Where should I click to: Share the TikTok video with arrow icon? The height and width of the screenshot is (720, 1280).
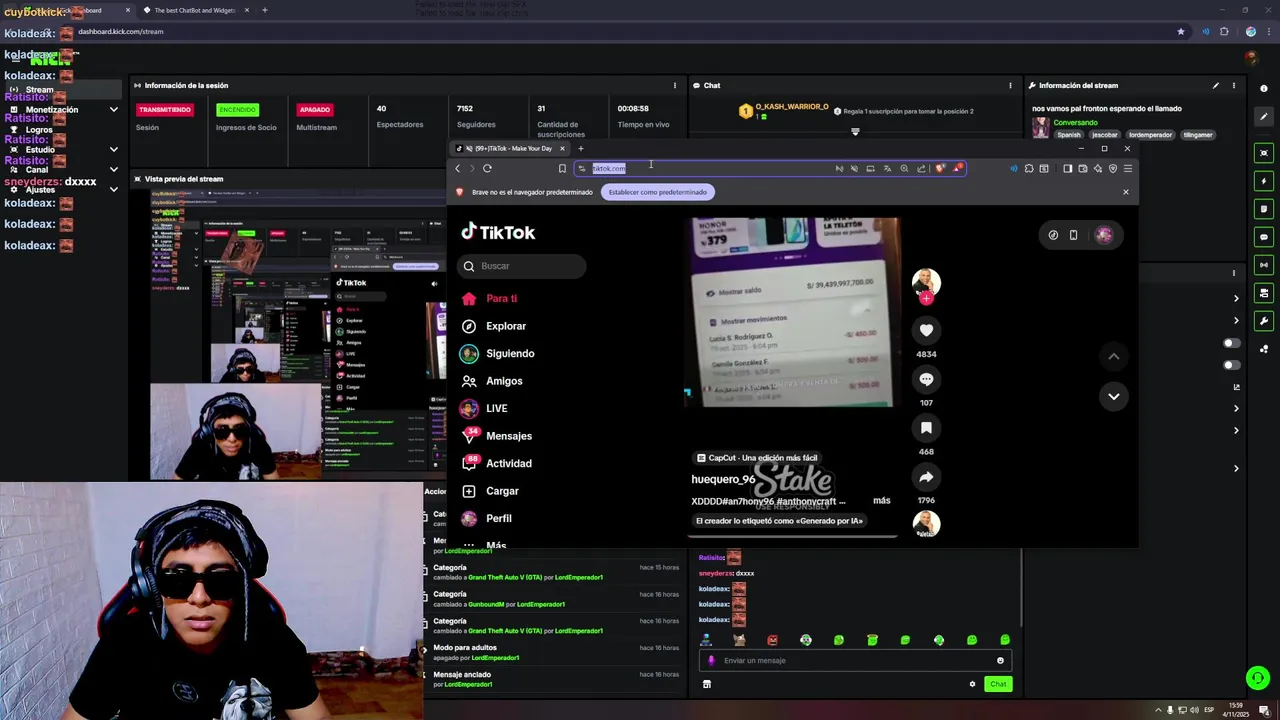926,477
